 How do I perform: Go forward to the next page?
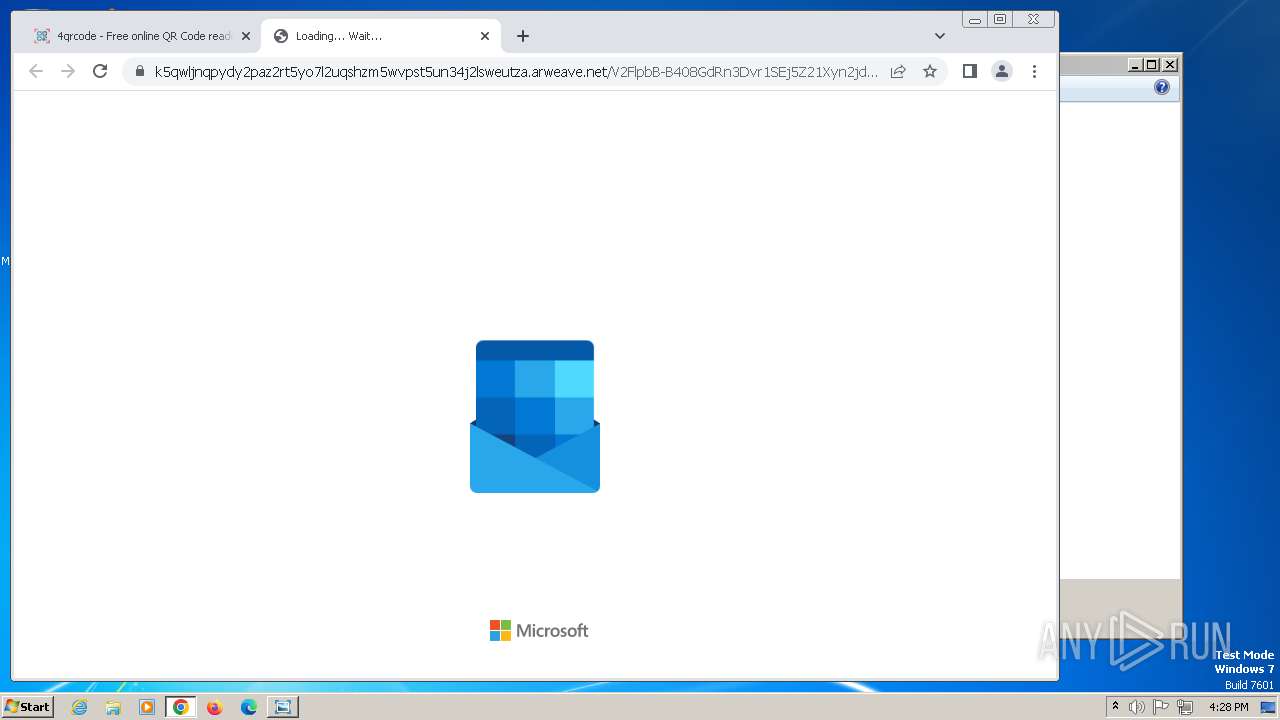coord(68,71)
